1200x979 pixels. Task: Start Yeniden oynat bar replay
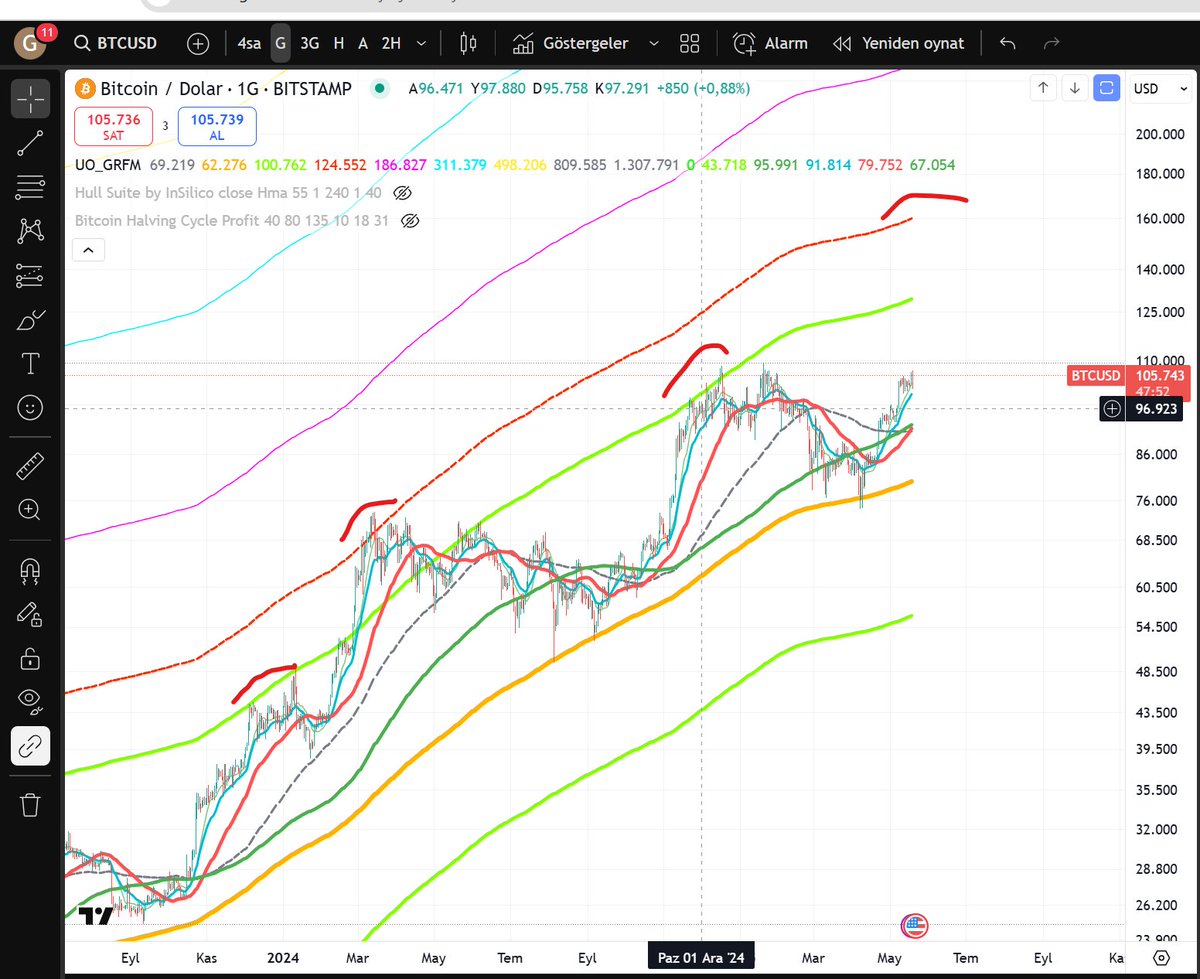coord(899,44)
